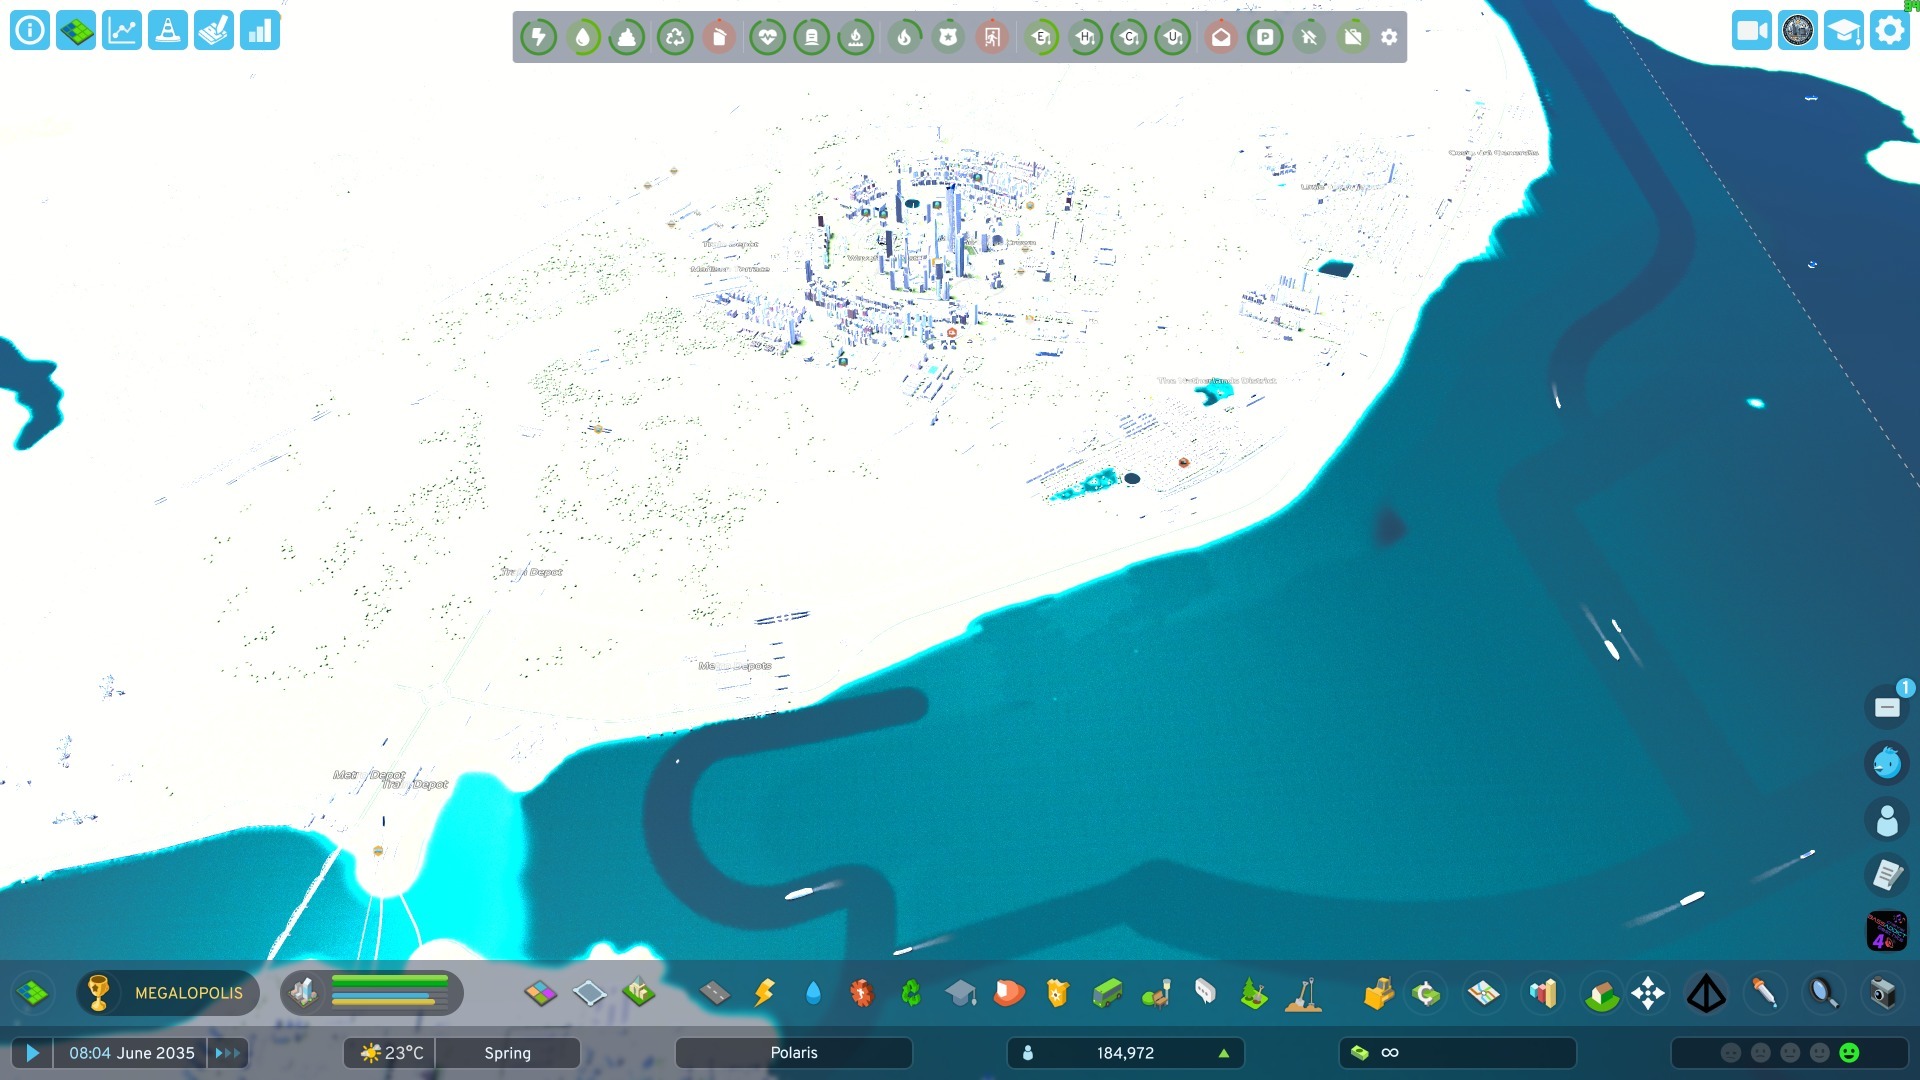Open the Roads build menu
The width and height of the screenshot is (1920, 1080).
tap(714, 993)
